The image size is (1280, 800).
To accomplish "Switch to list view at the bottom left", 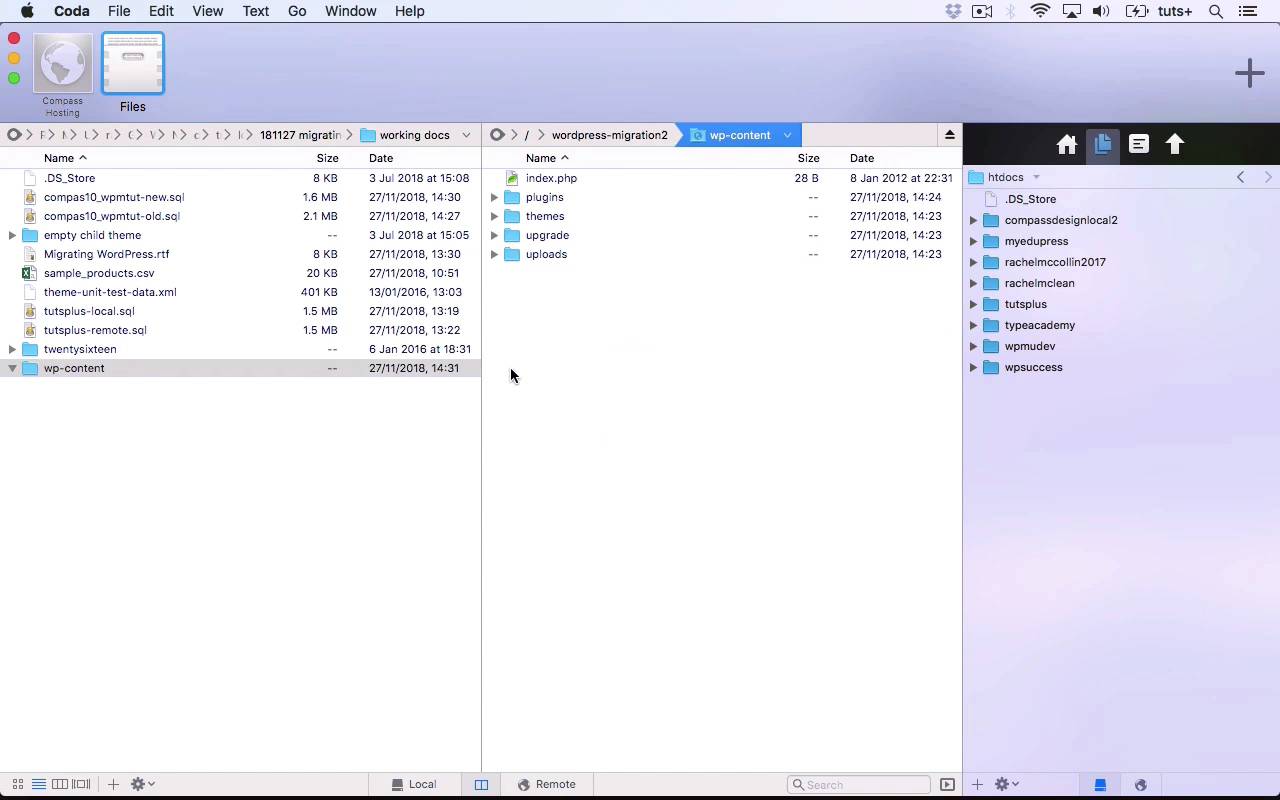I will coord(38,784).
